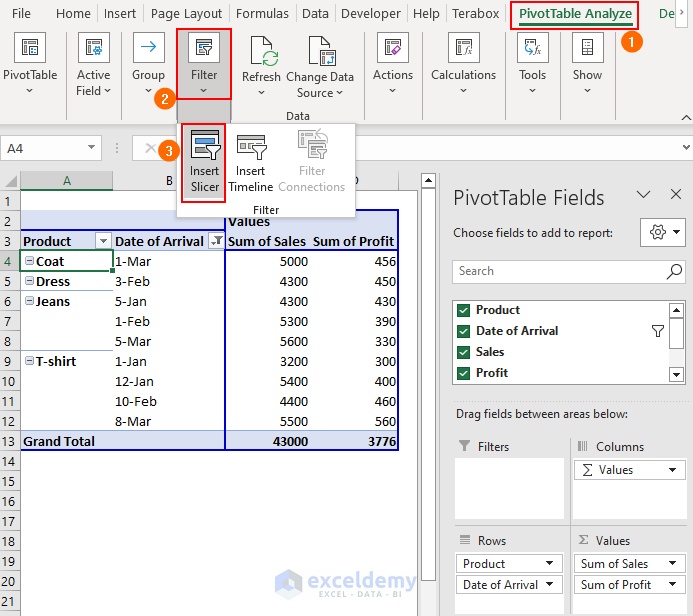The image size is (693, 616).
Task: Collapse the Jeans group in pivot table
Action: point(29,302)
